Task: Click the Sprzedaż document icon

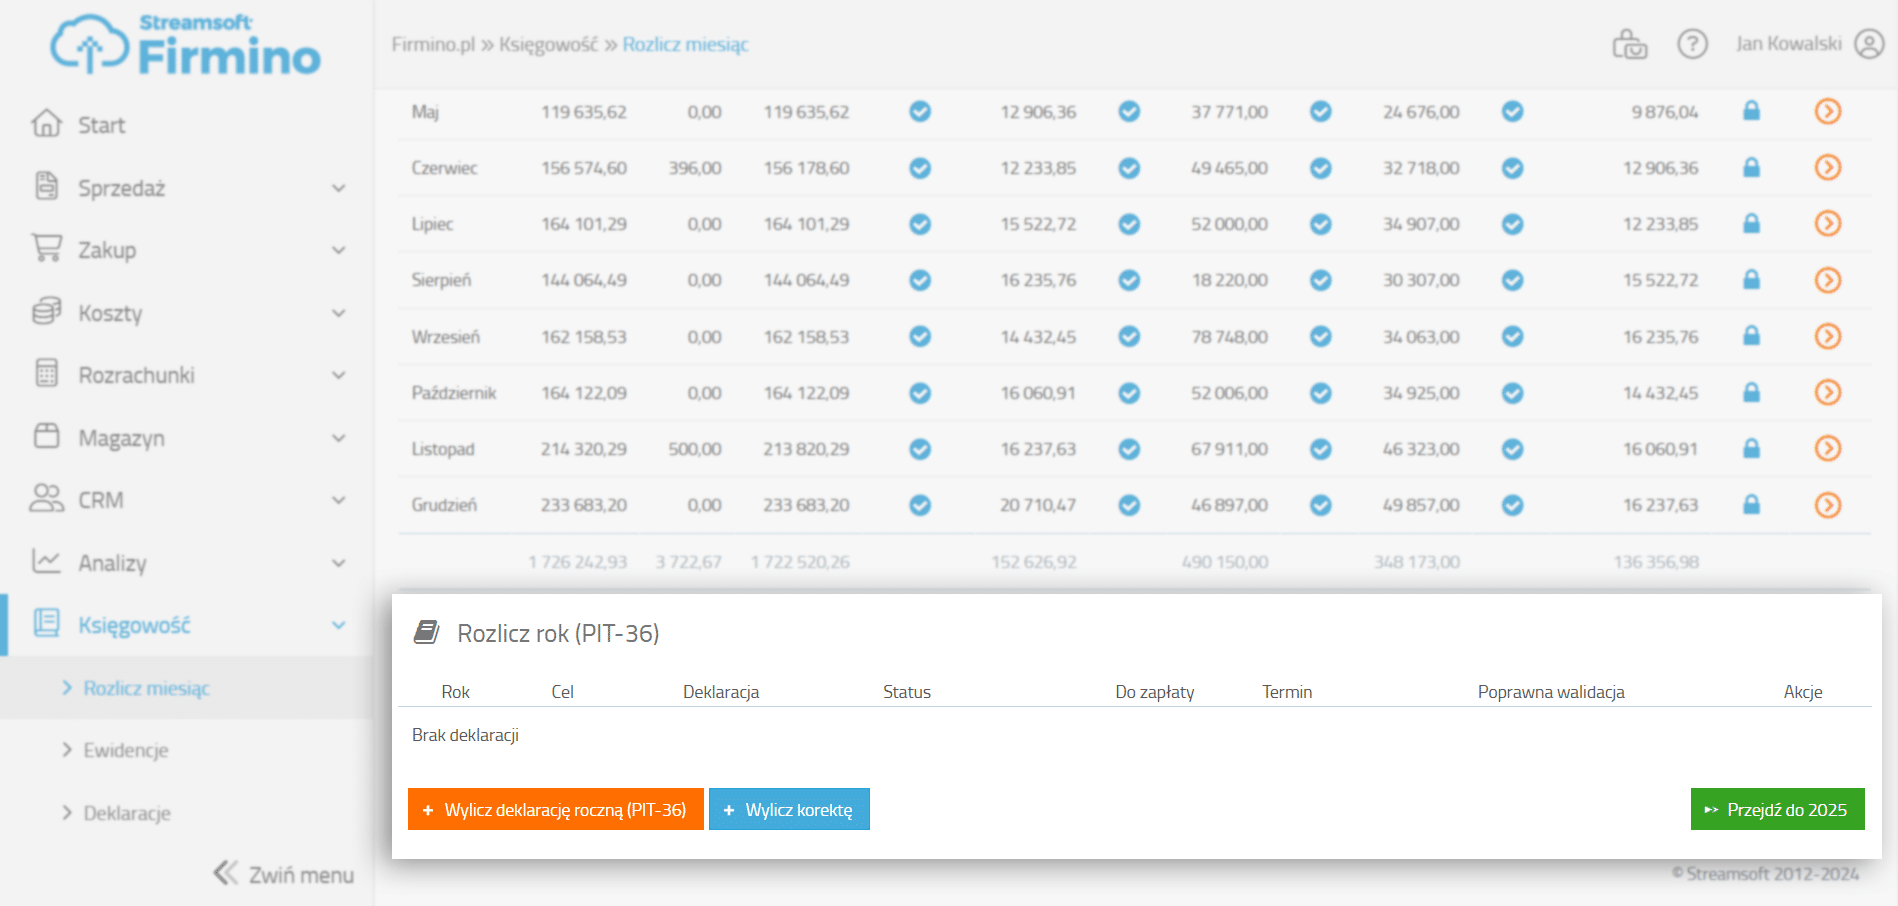Action: coord(46,186)
